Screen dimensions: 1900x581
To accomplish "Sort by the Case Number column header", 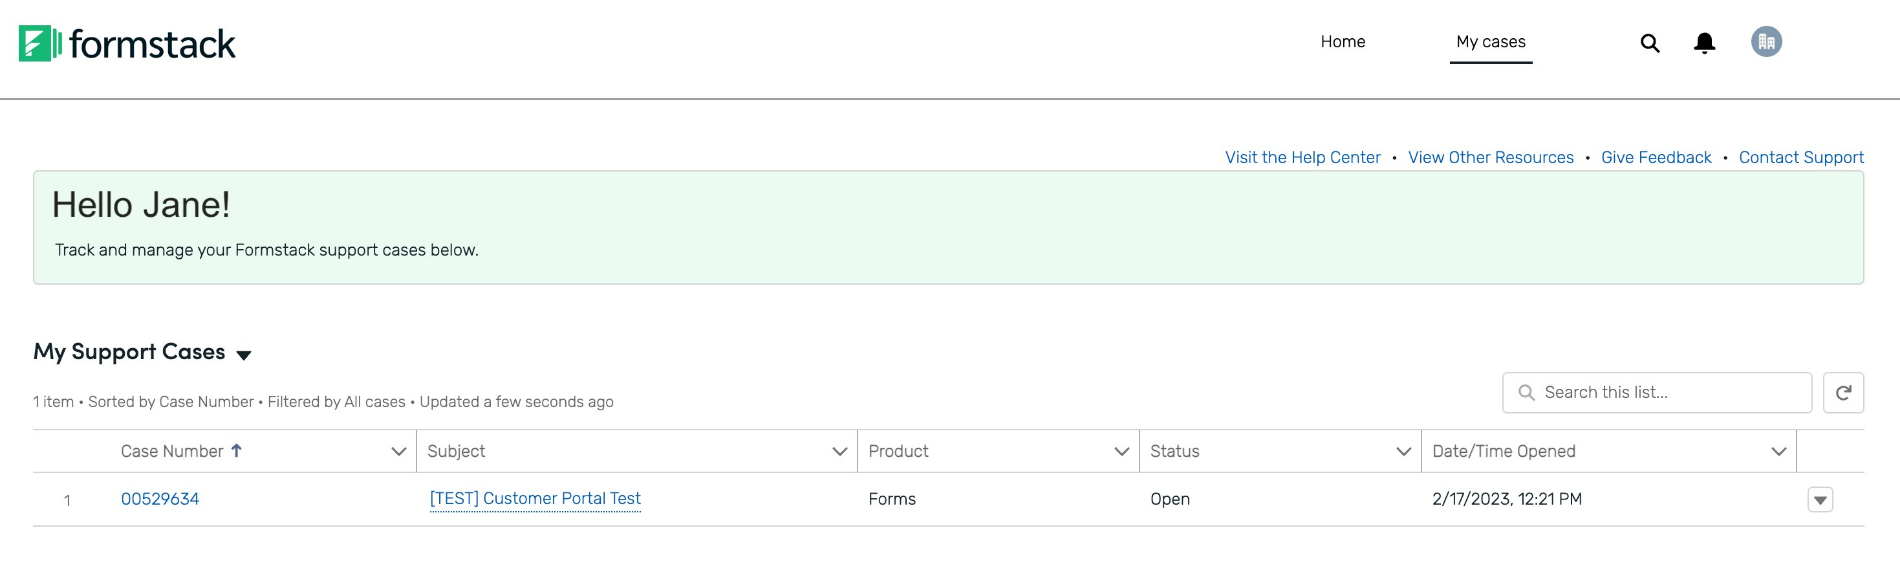I will coord(172,452).
